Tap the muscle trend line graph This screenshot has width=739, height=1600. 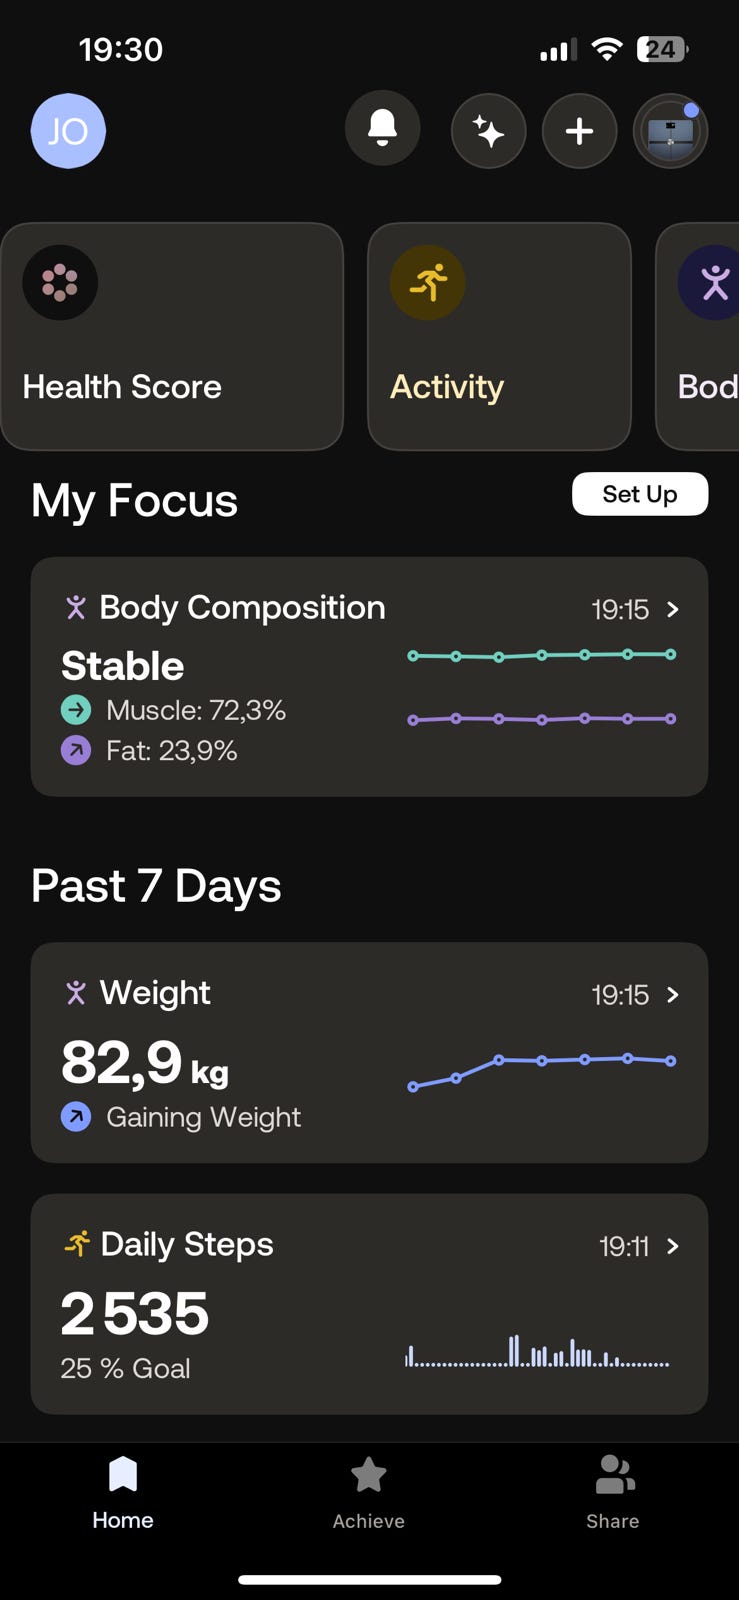point(541,656)
